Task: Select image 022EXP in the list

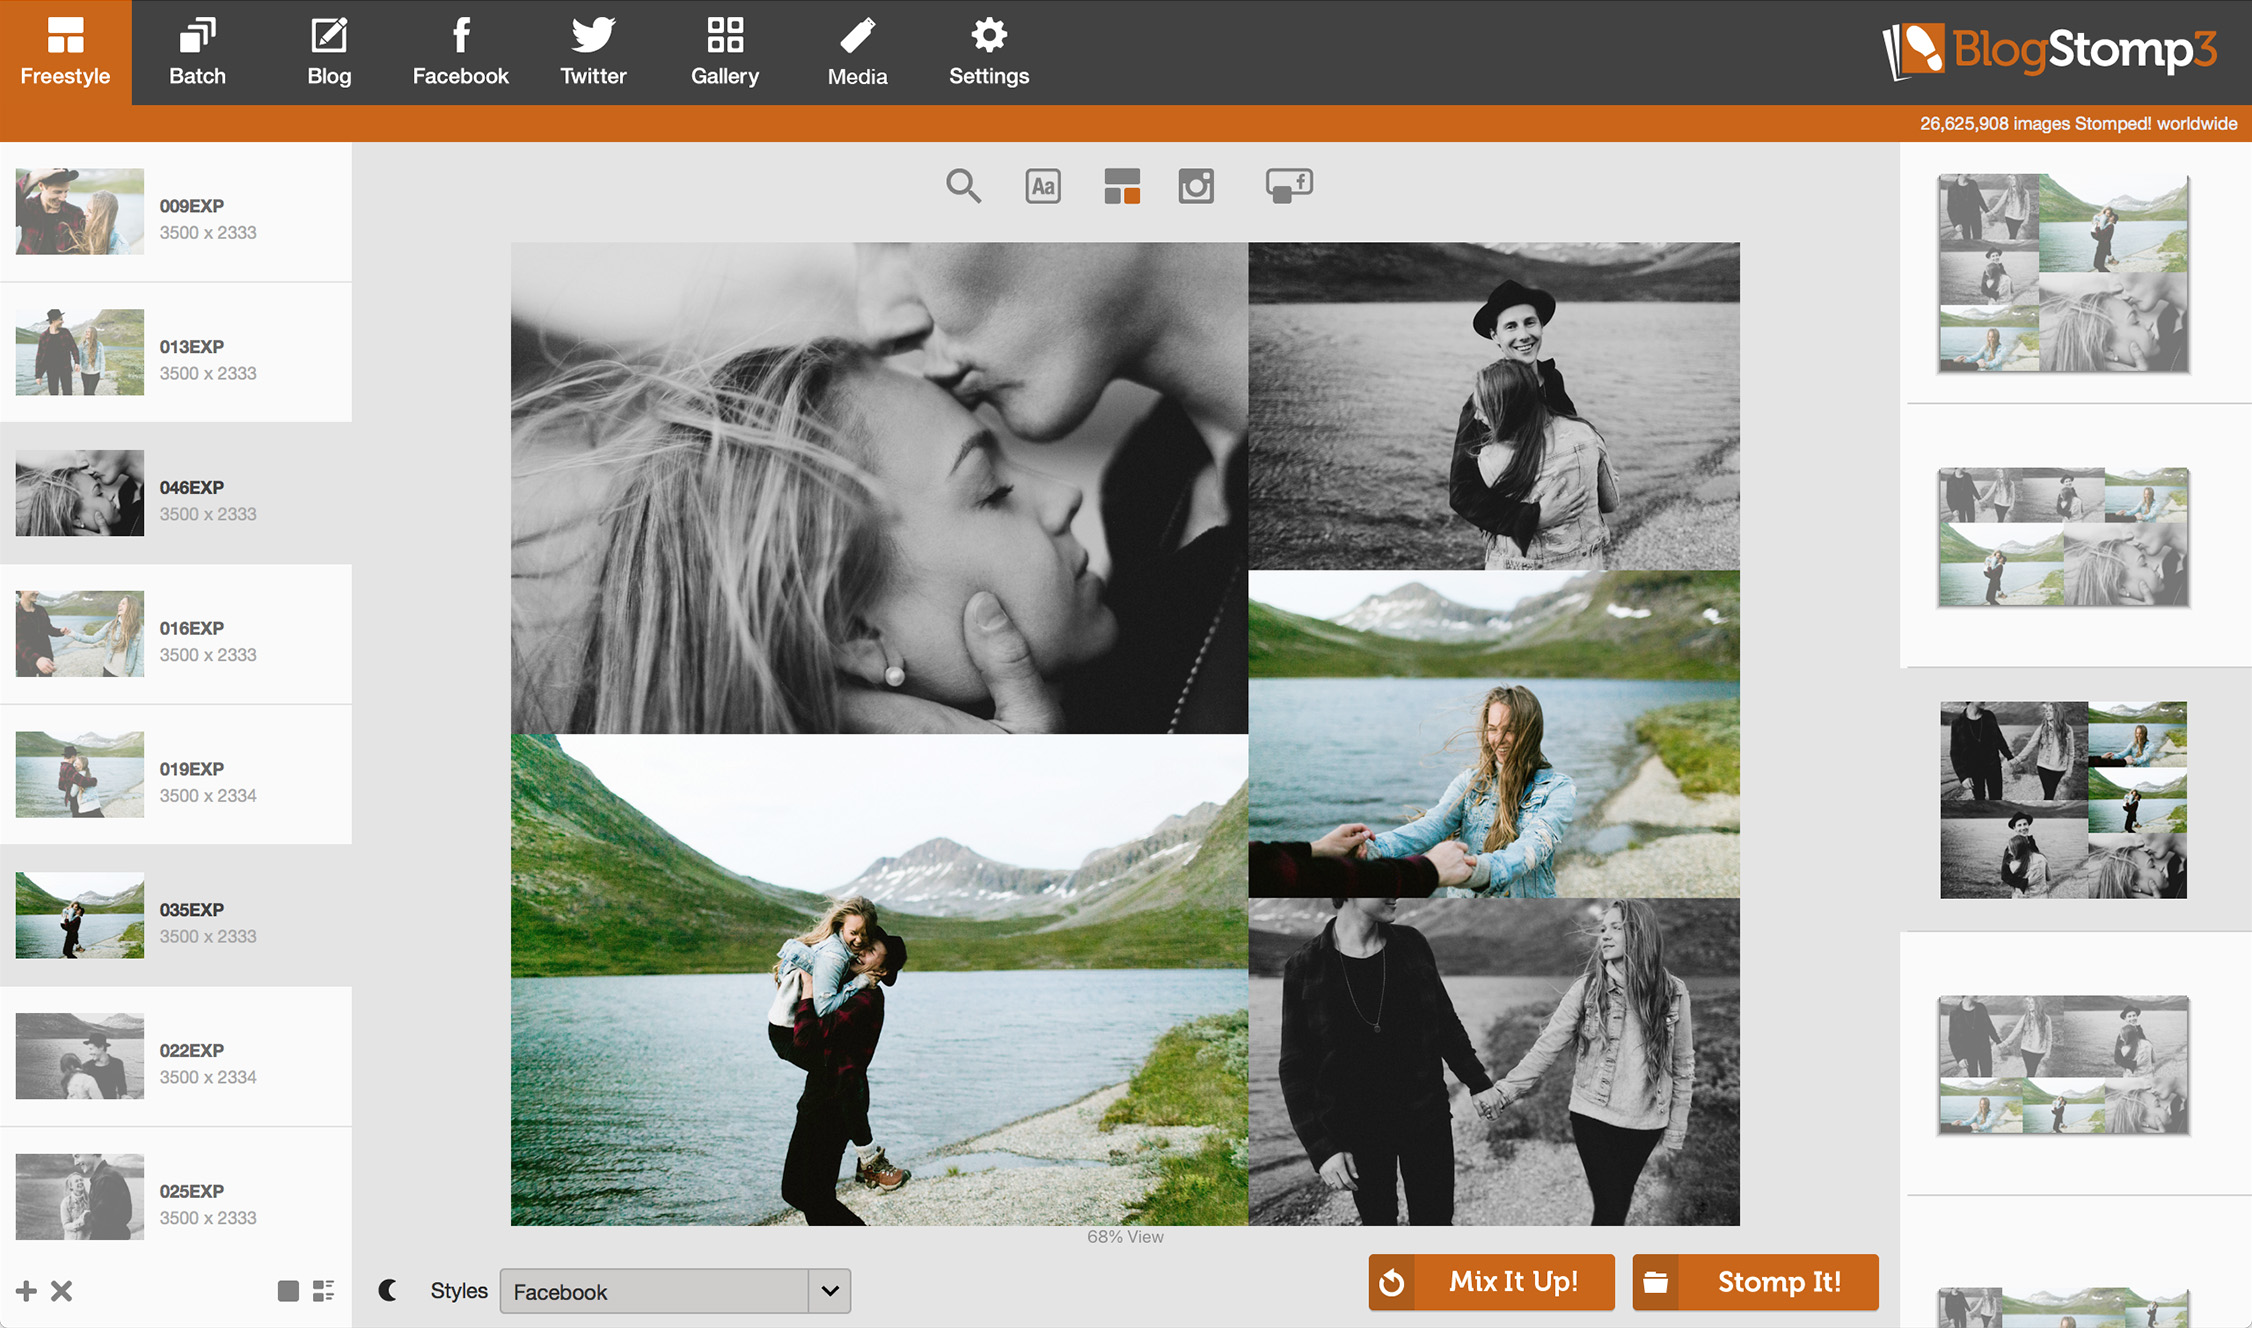Action: [176, 1057]
